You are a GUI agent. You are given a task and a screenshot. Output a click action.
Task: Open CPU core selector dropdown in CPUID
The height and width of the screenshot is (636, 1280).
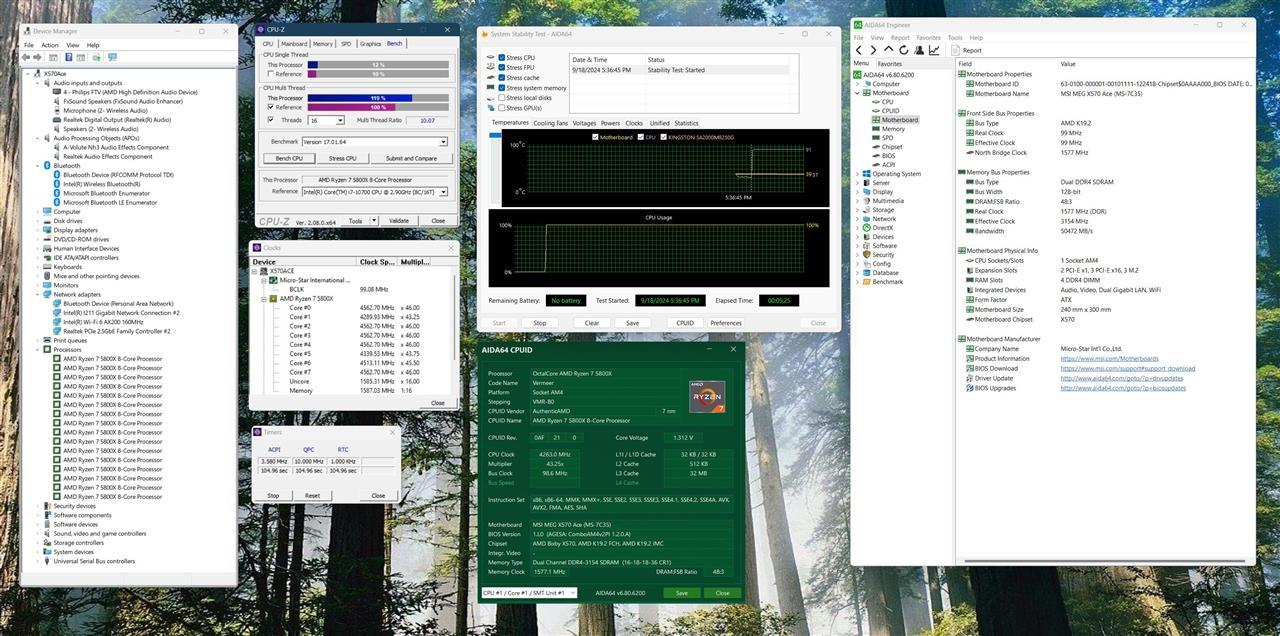(528, 593)
